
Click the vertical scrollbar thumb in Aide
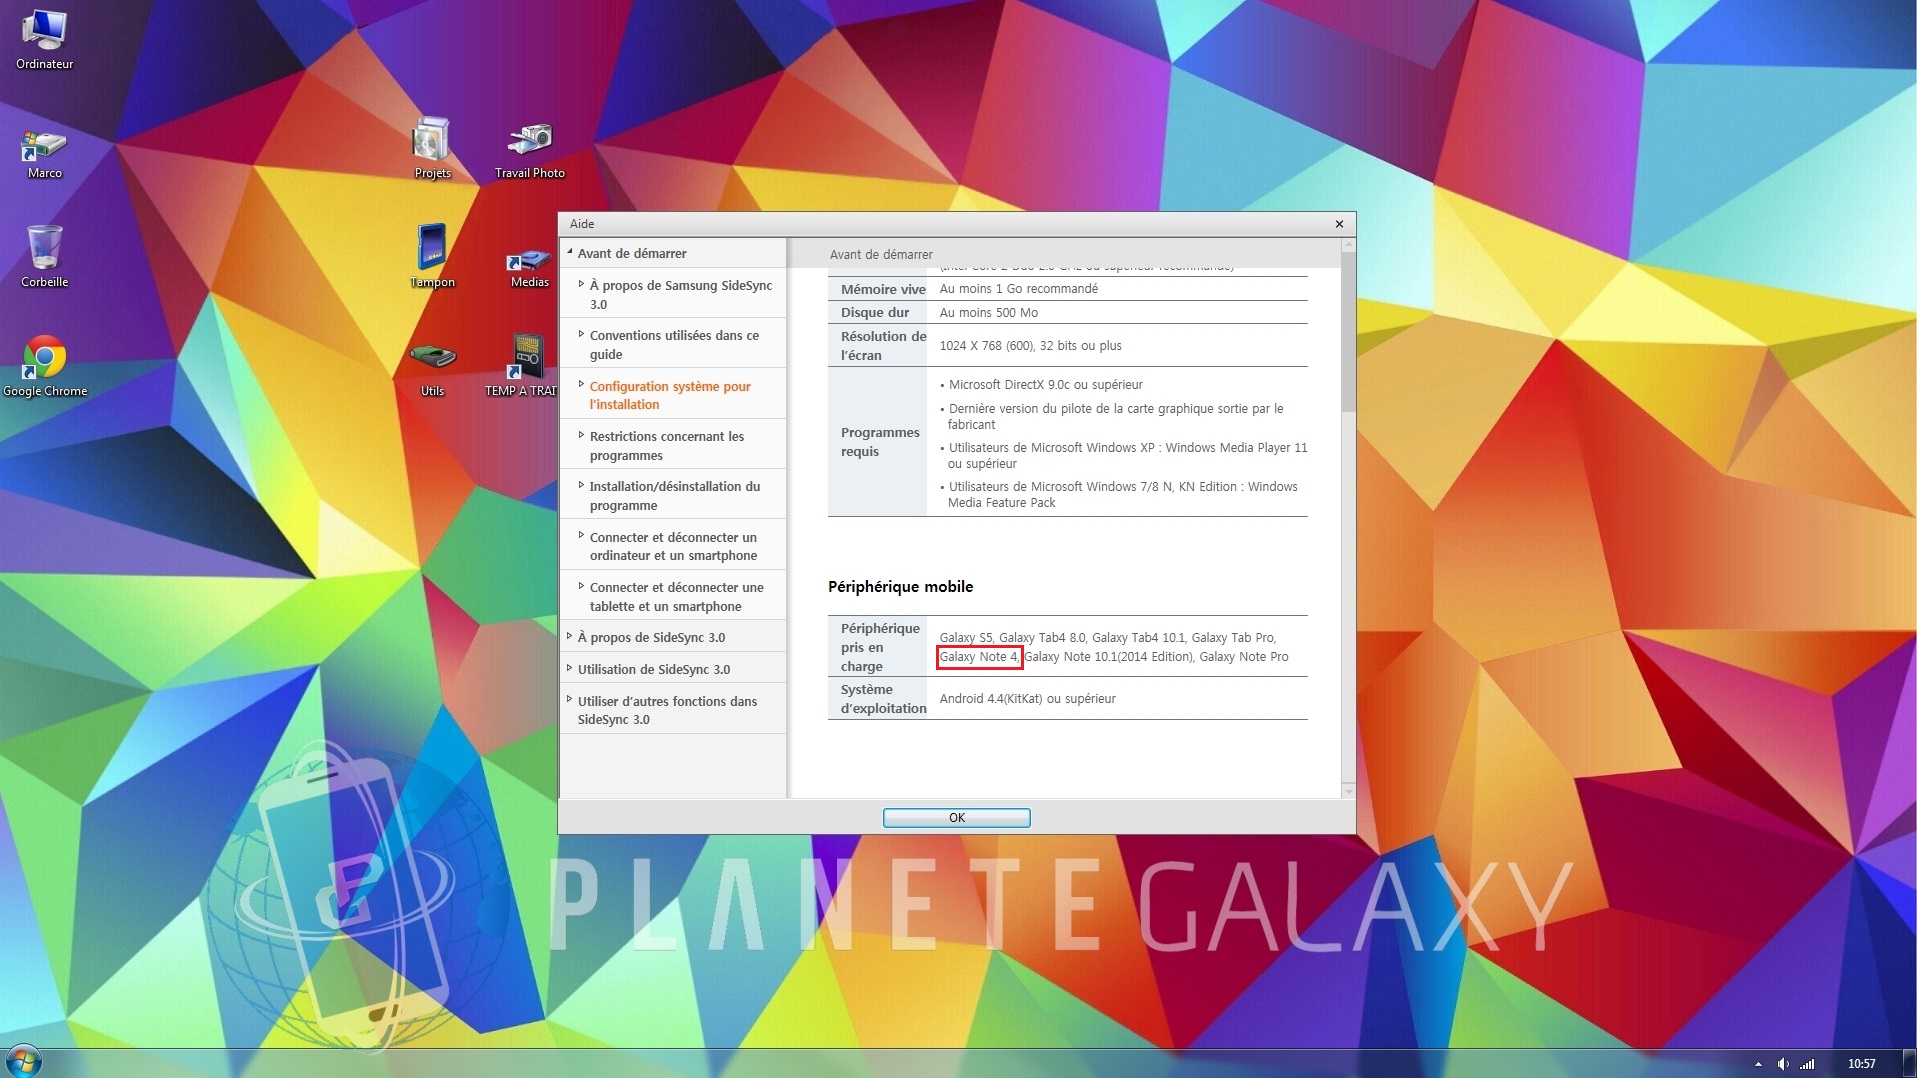click(x=1348, y=332)
